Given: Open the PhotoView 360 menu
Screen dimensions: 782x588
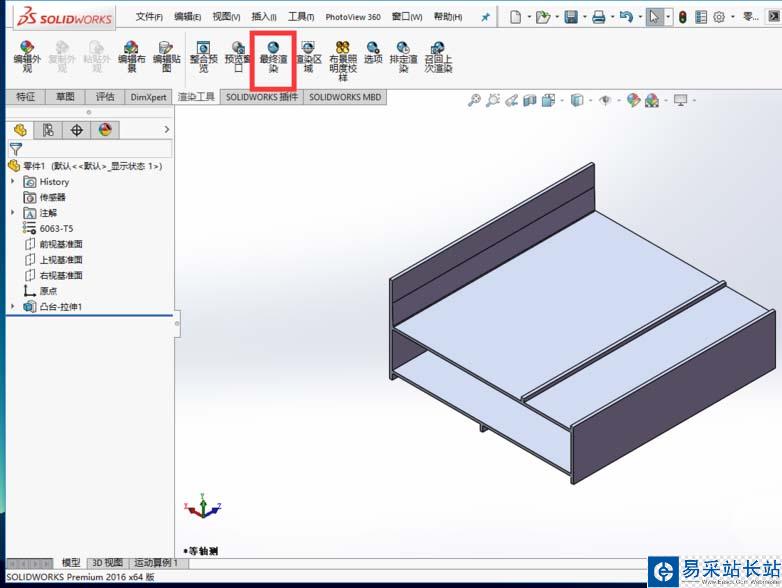Looking at the screenshot, I should click(x=353, y=17).
